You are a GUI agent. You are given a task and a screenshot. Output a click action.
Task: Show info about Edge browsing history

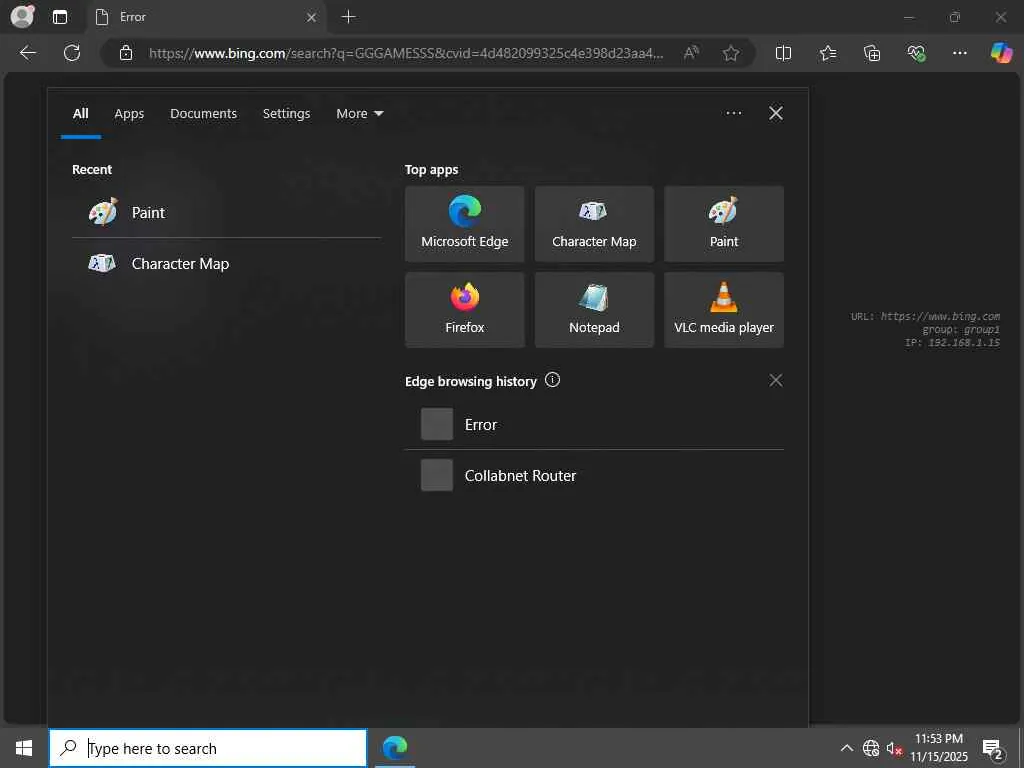coord(552,380)
